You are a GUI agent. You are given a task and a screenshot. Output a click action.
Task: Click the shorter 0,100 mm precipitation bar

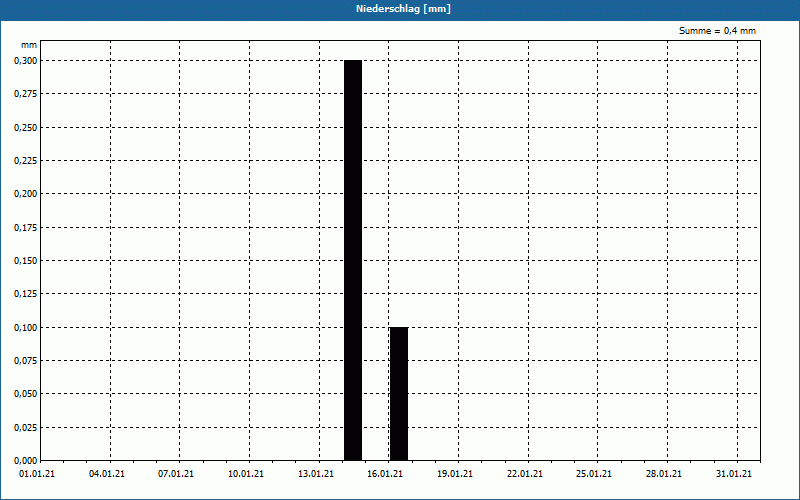[x=399, y=394]
